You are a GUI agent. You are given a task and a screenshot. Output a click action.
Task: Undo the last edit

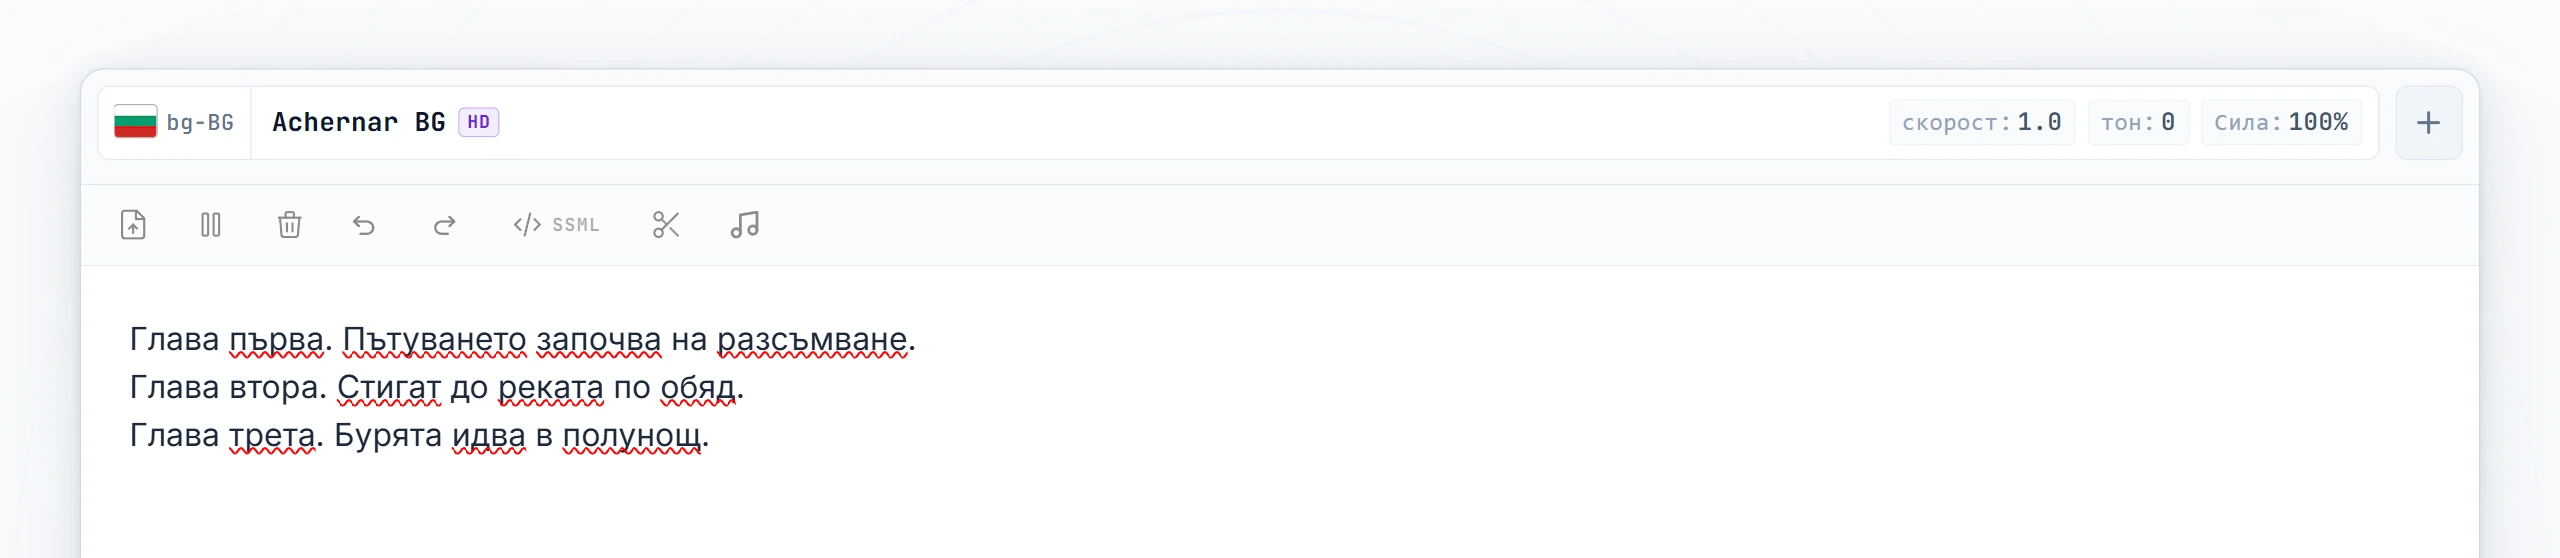364,225
